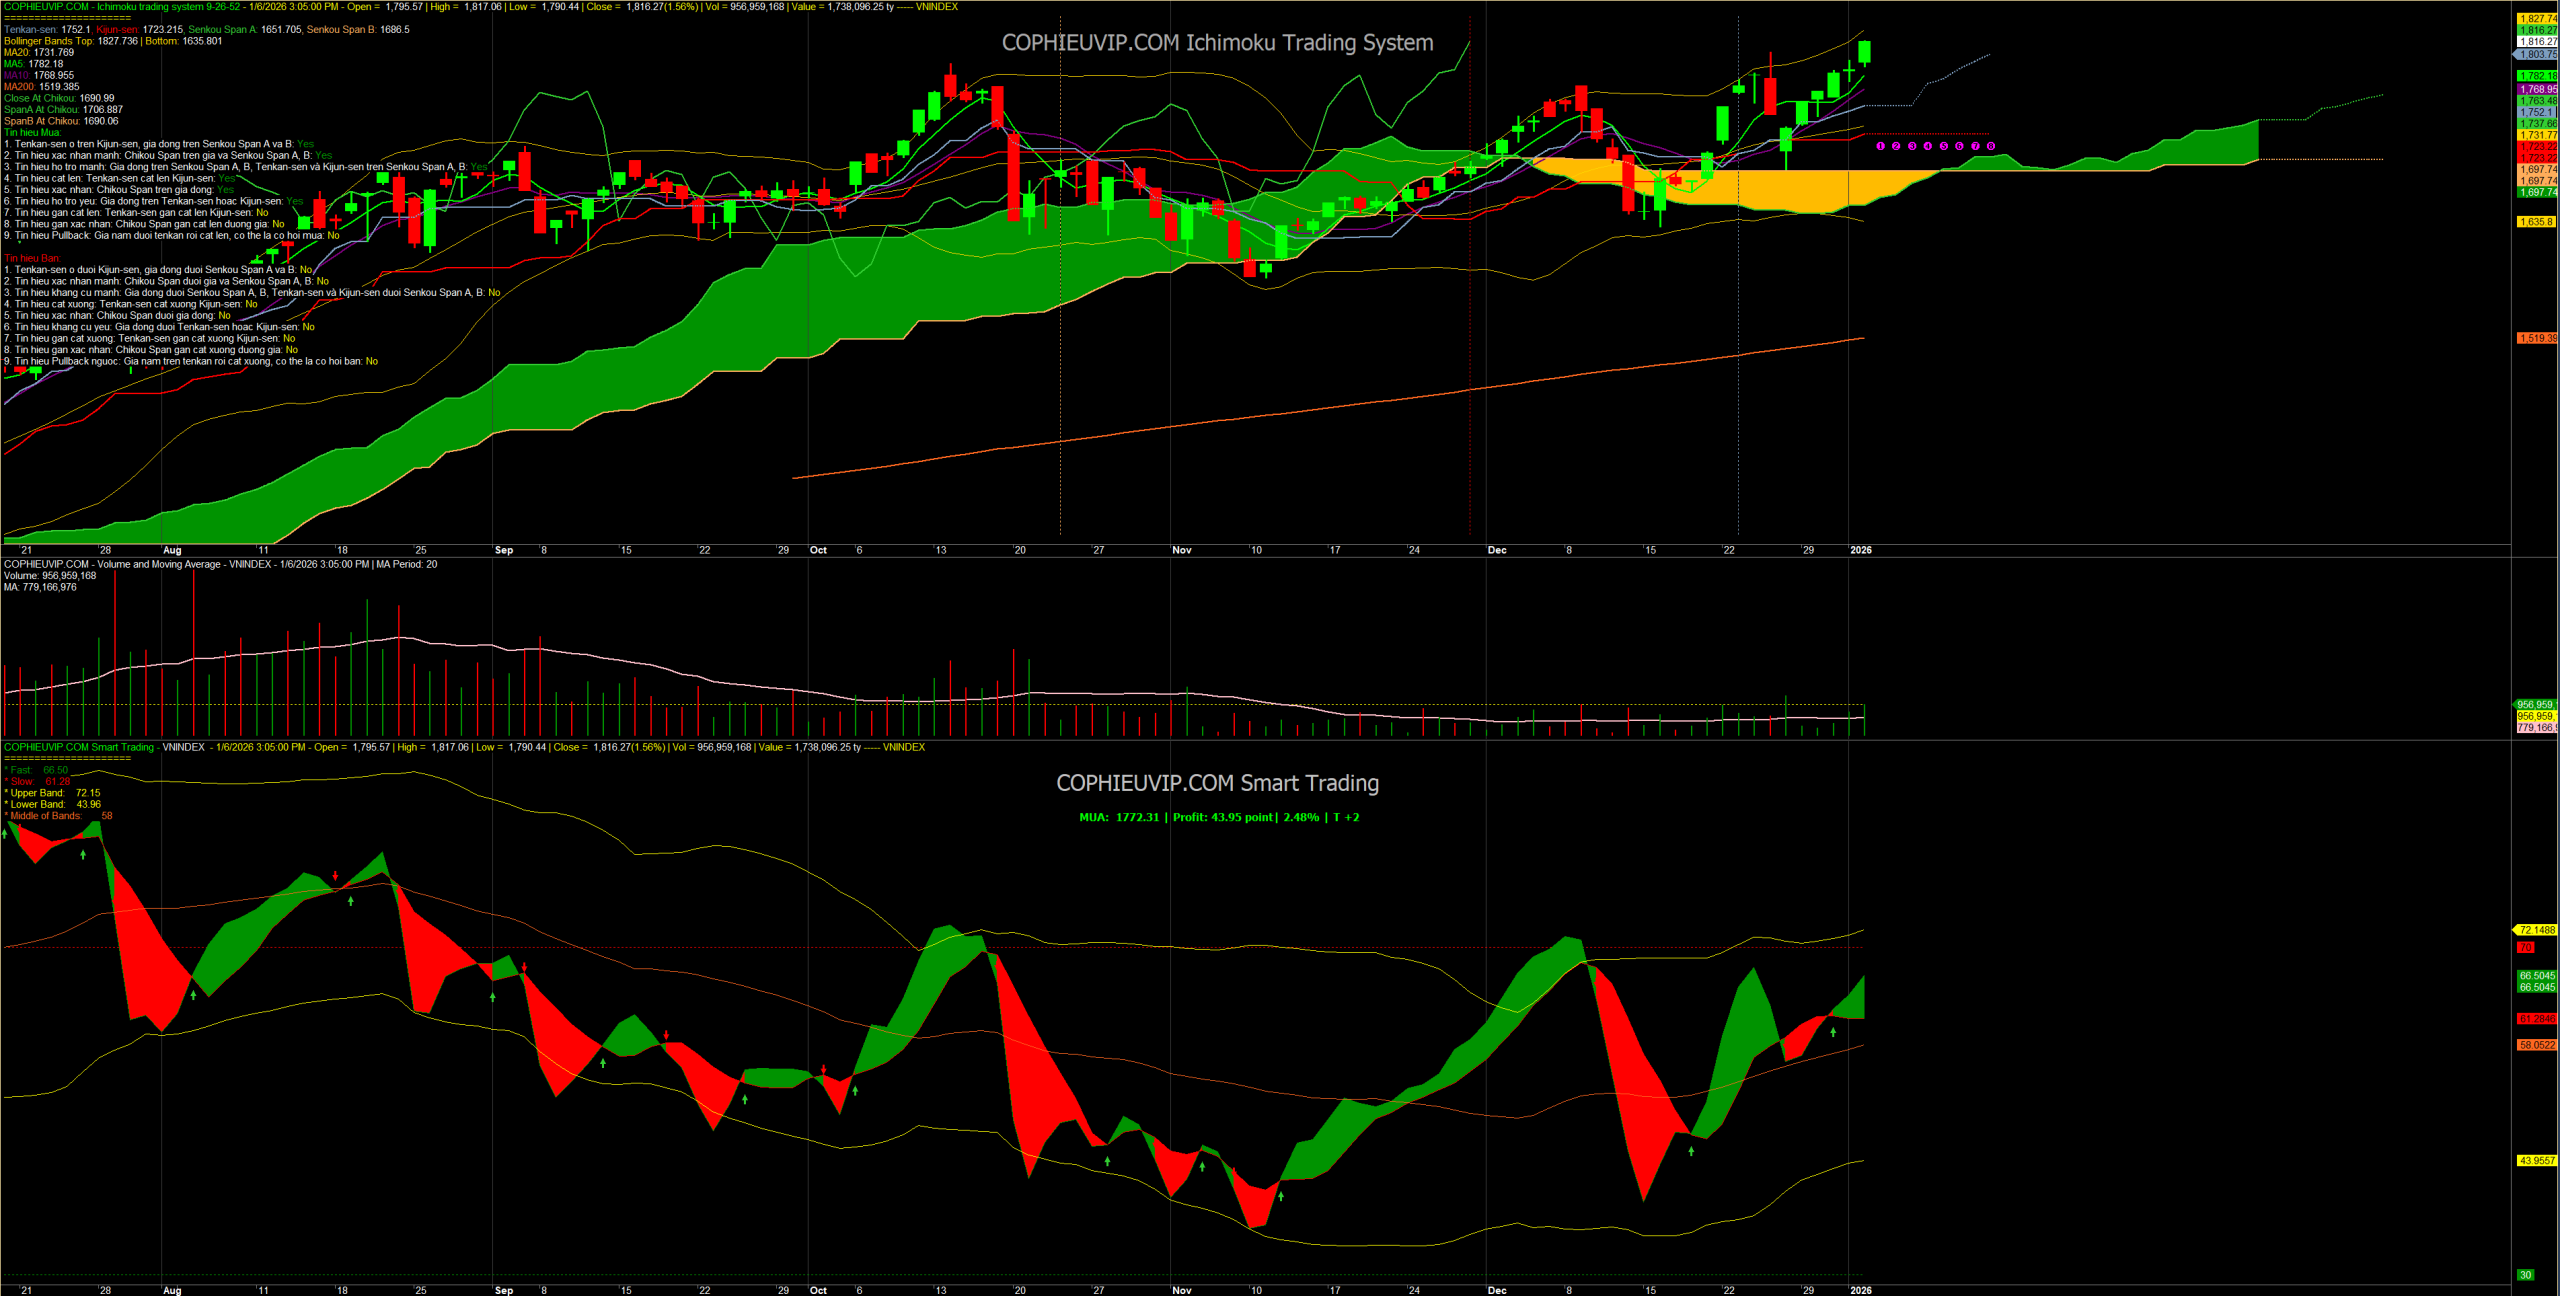Click the blue 1,803.75 price axis tag
This screenshot has width=2560, height=1296.
(2537, 54)
